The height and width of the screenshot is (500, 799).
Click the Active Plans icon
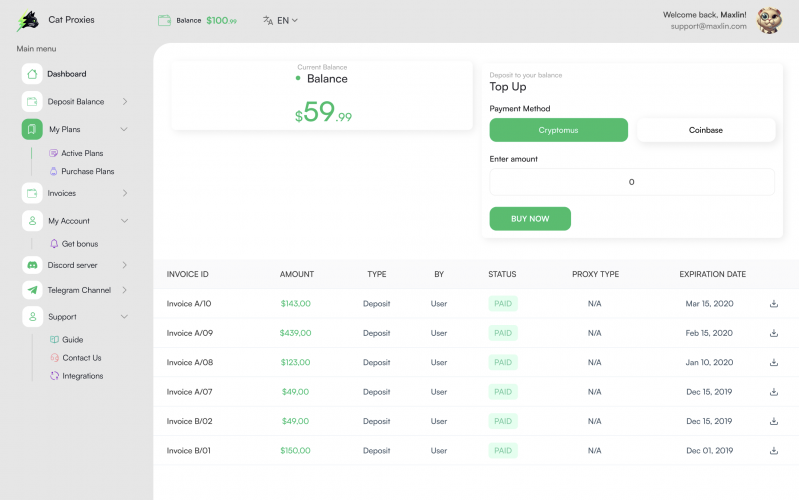[x=53, y=153]
